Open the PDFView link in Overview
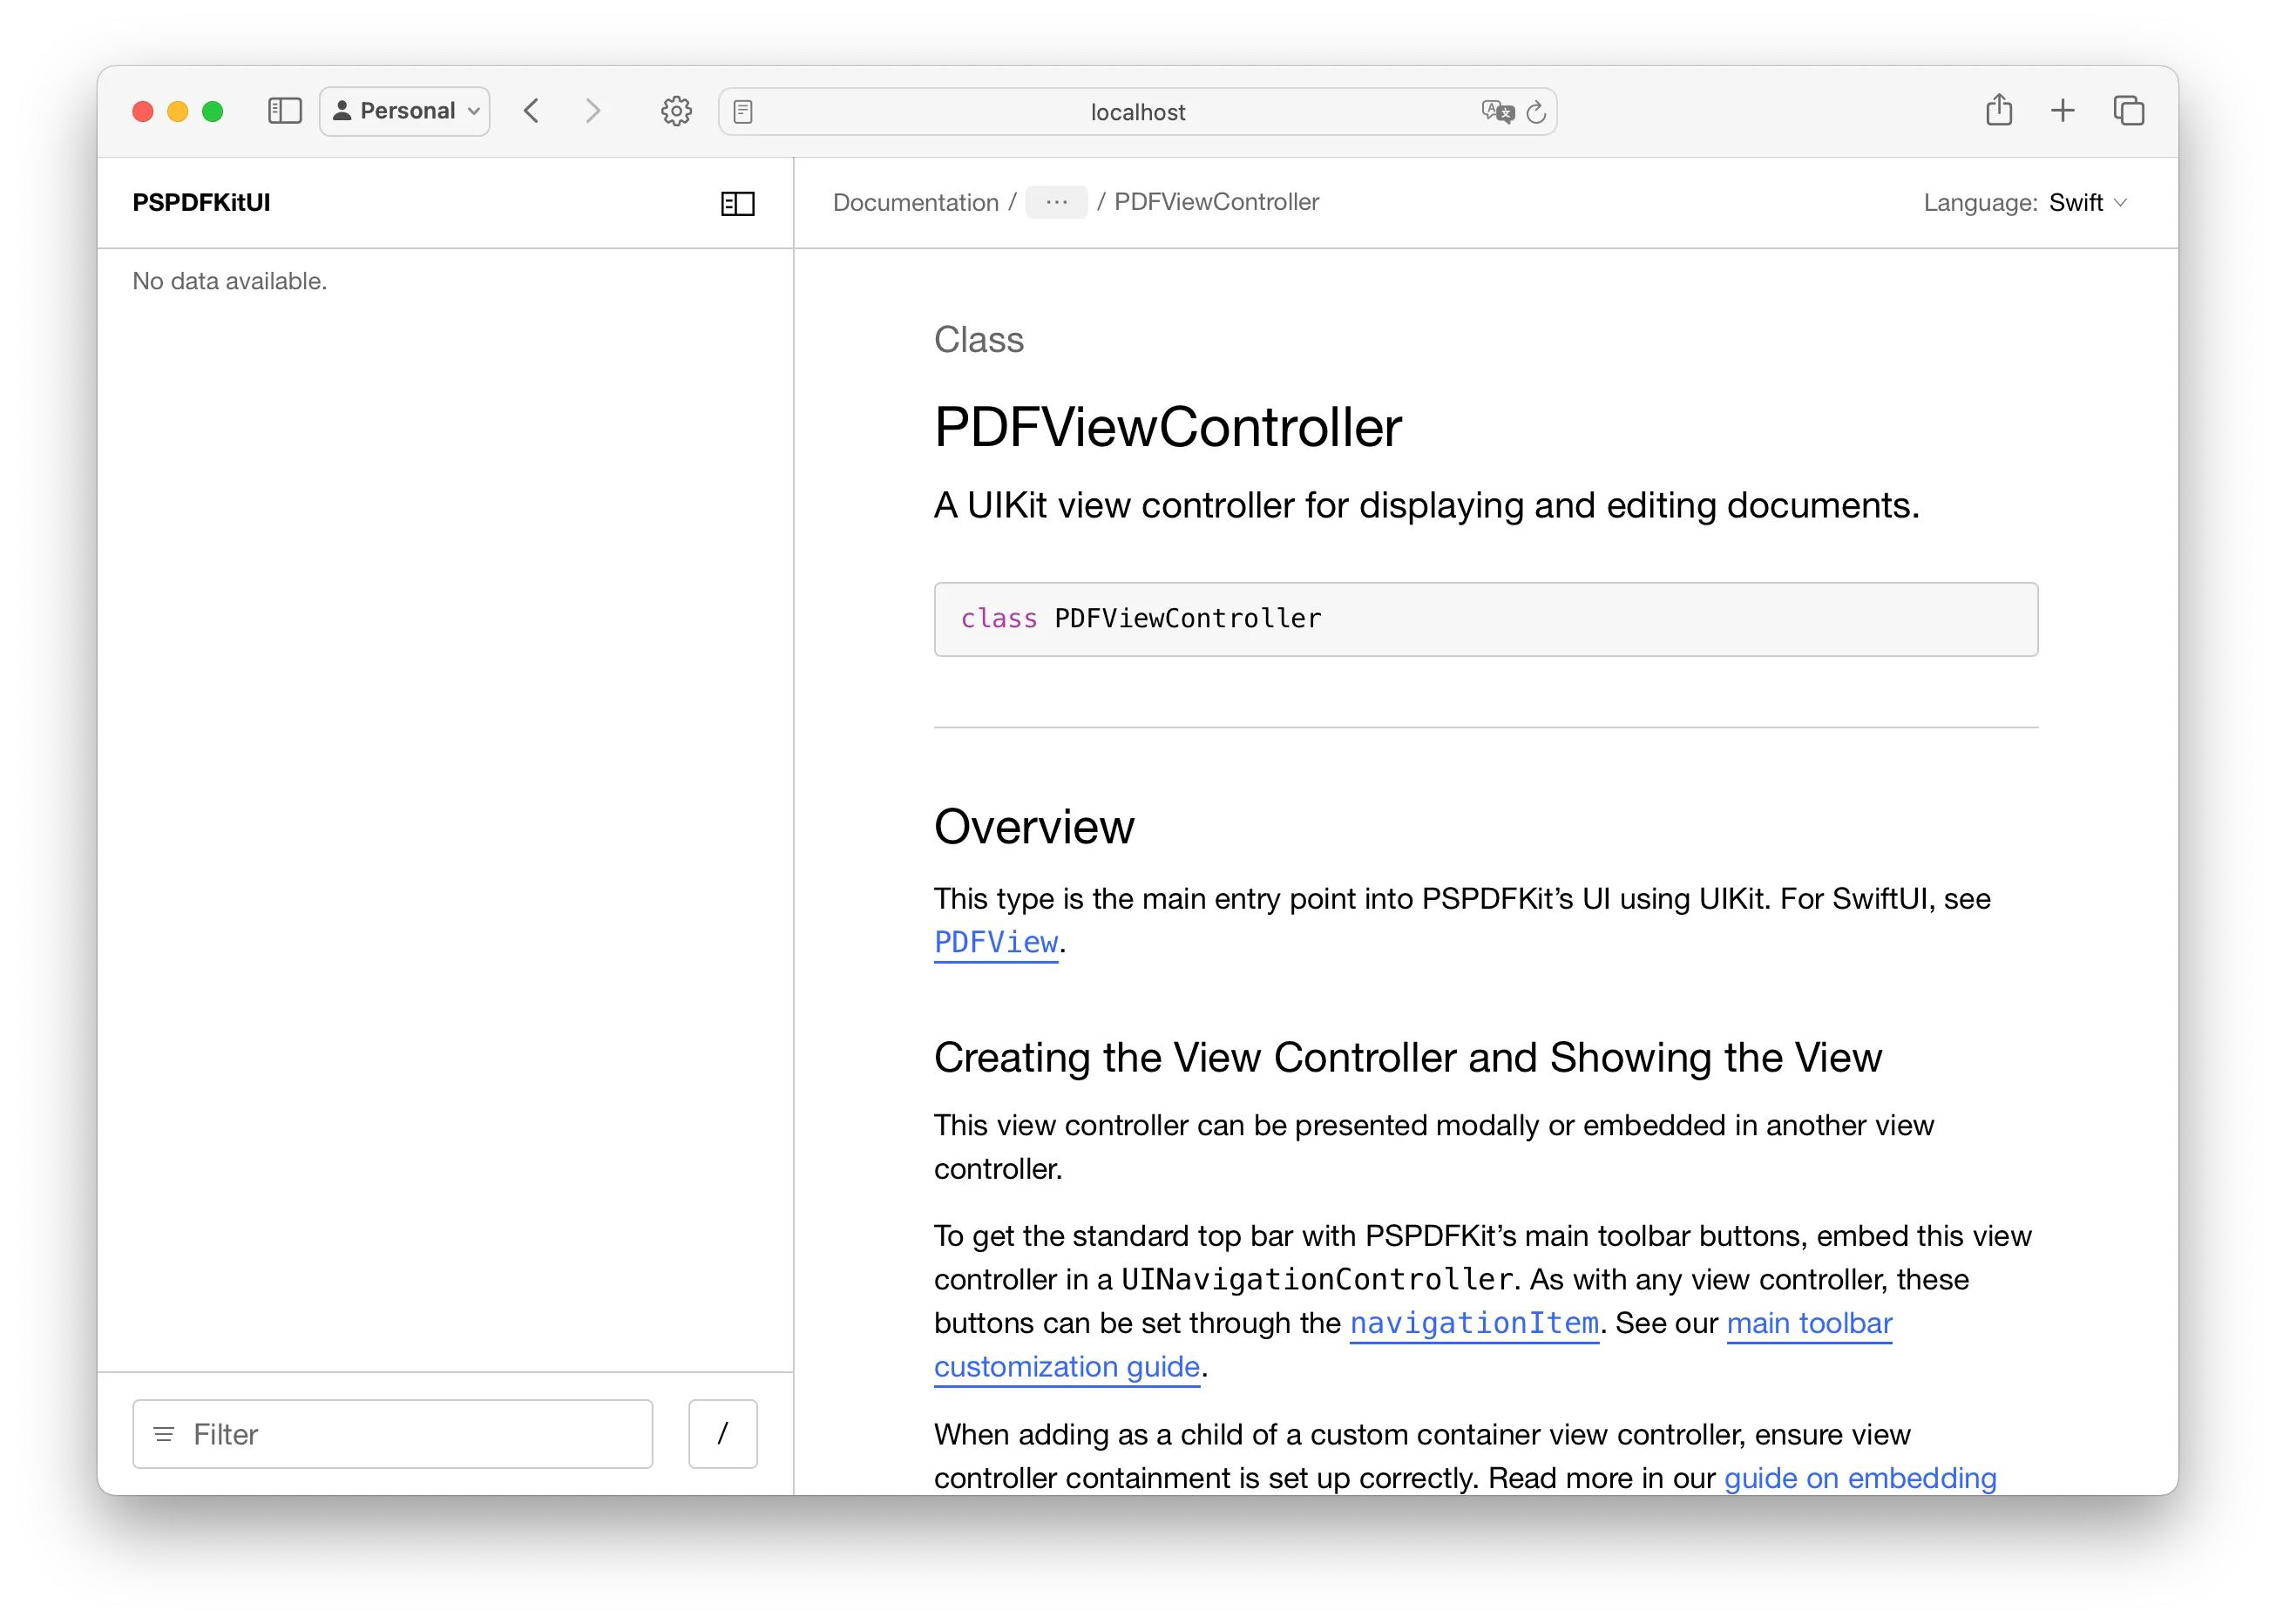Screen dimensions: 2276x1624 995,942
